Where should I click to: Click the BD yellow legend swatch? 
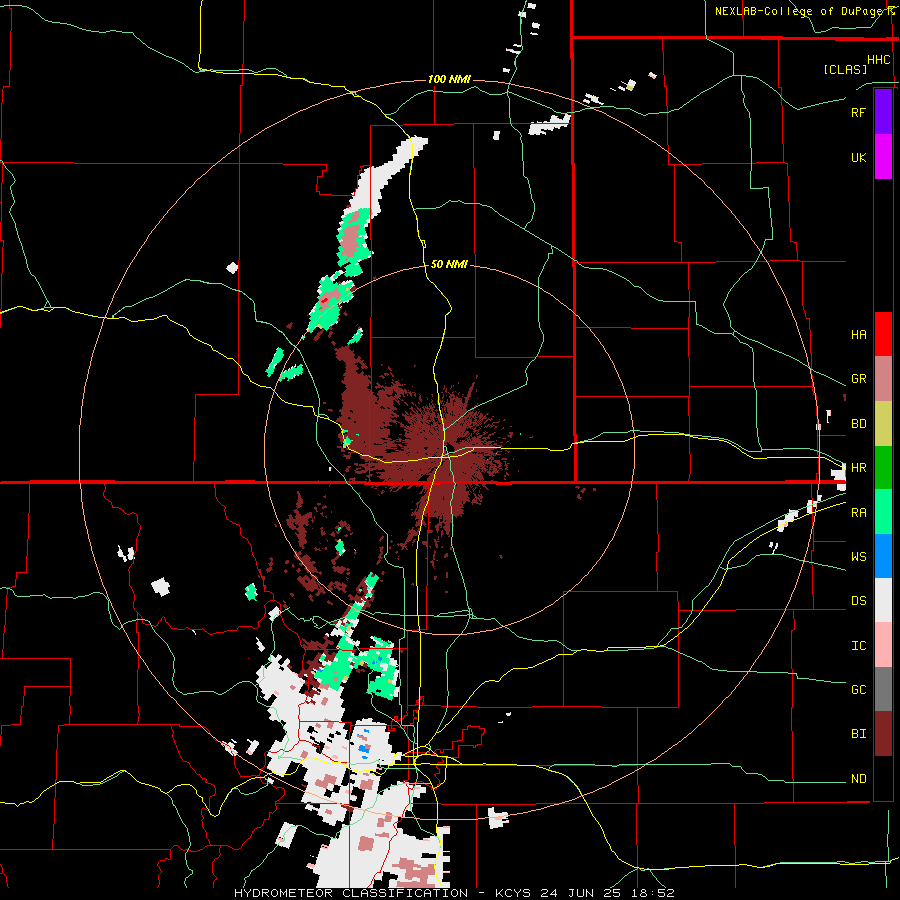pyautogui.click(x=883, y=424)
